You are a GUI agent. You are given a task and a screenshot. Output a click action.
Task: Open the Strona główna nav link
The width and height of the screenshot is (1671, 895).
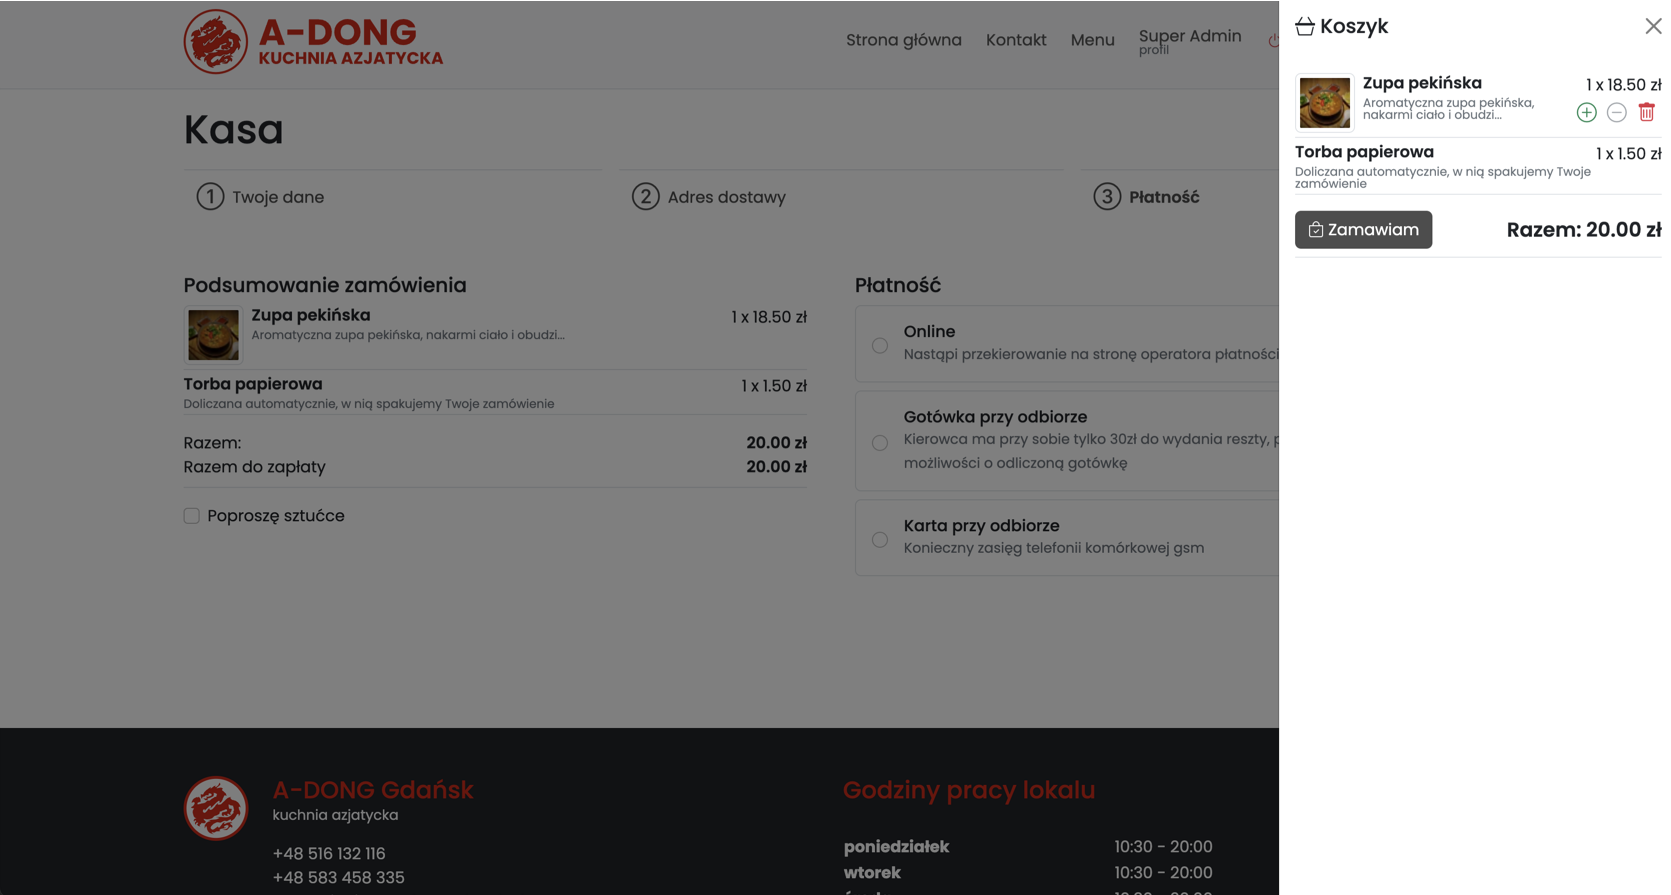(903, 41)
